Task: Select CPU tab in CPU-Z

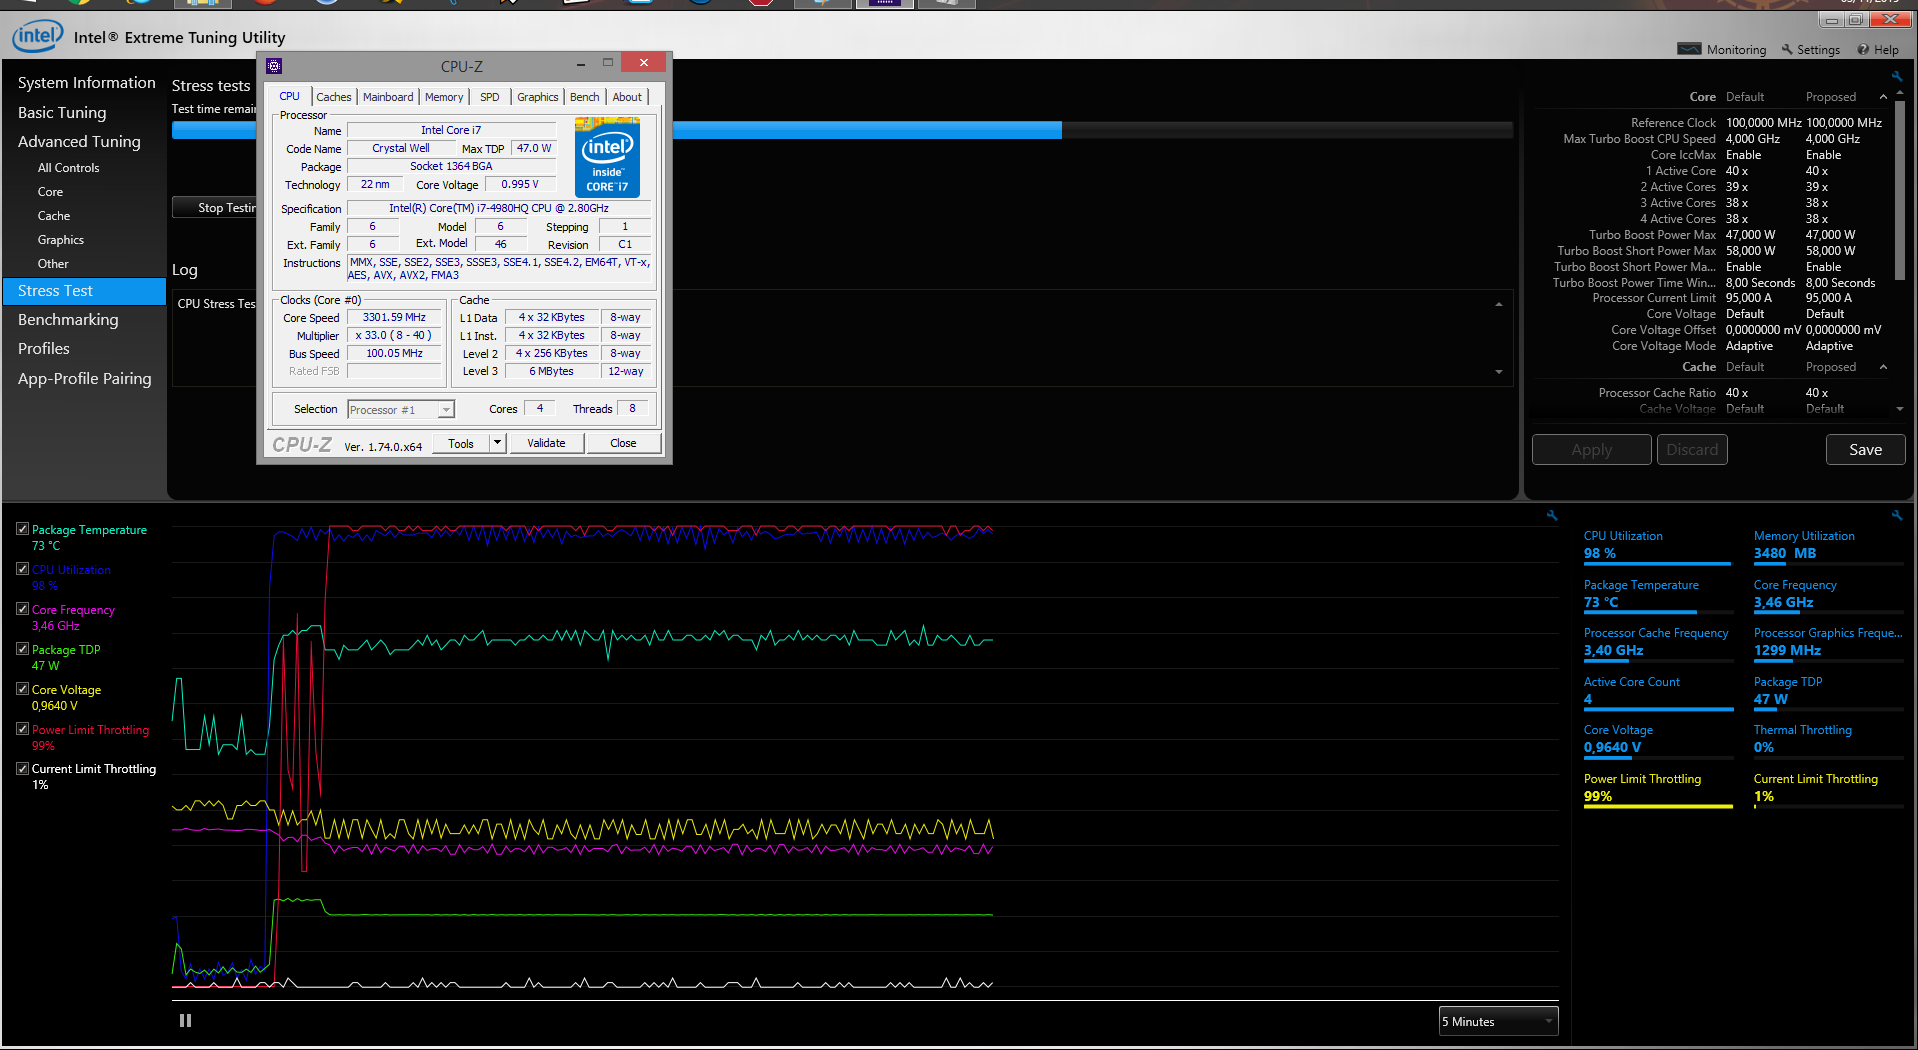Action: pos(290,96)
